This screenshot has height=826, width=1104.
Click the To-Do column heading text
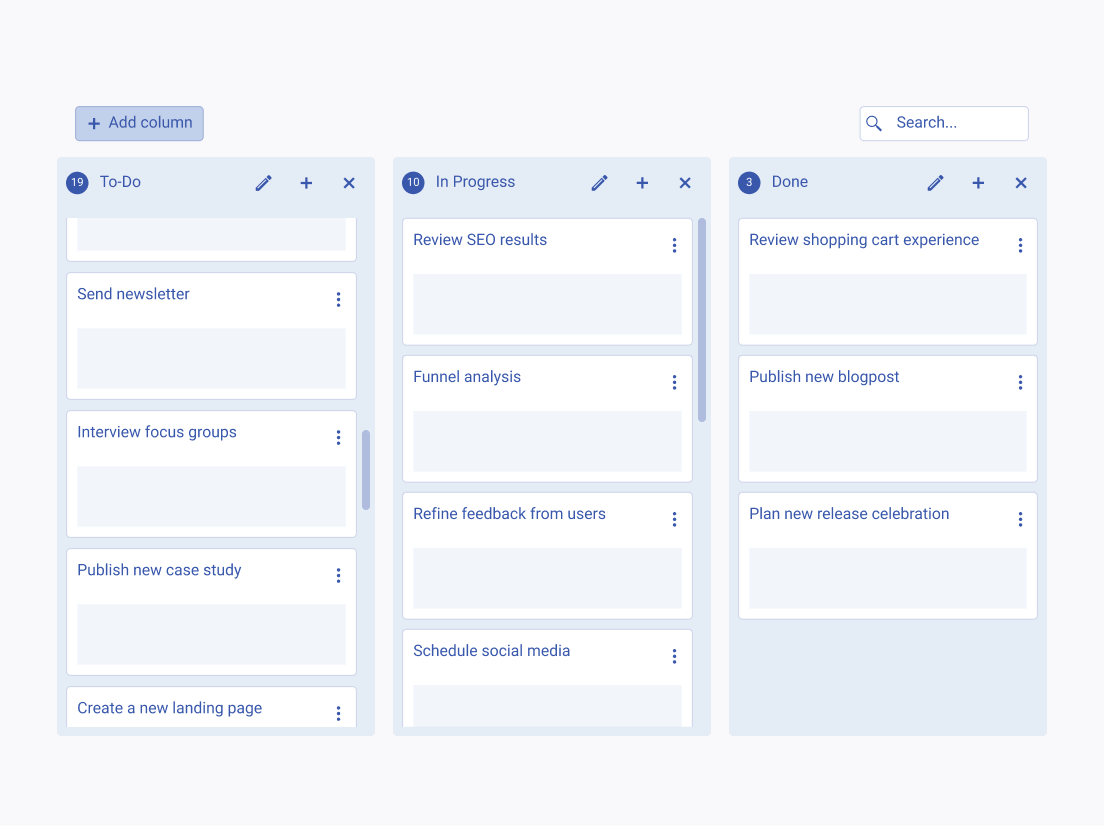[120, 182]
